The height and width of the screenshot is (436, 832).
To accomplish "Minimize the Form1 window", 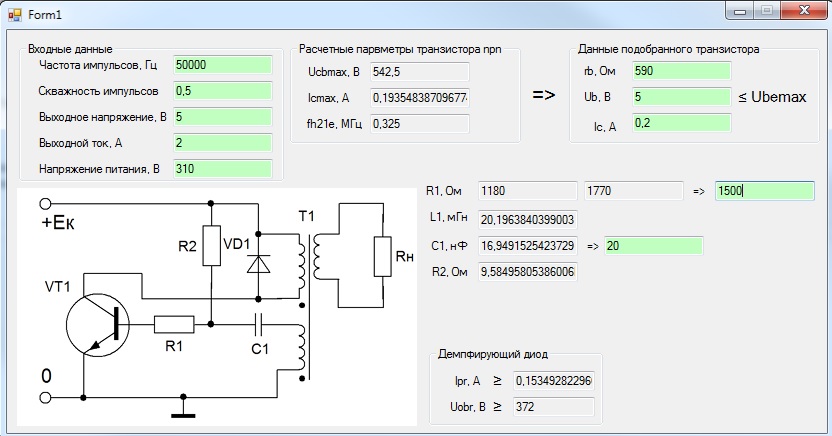I will (740, 11).
